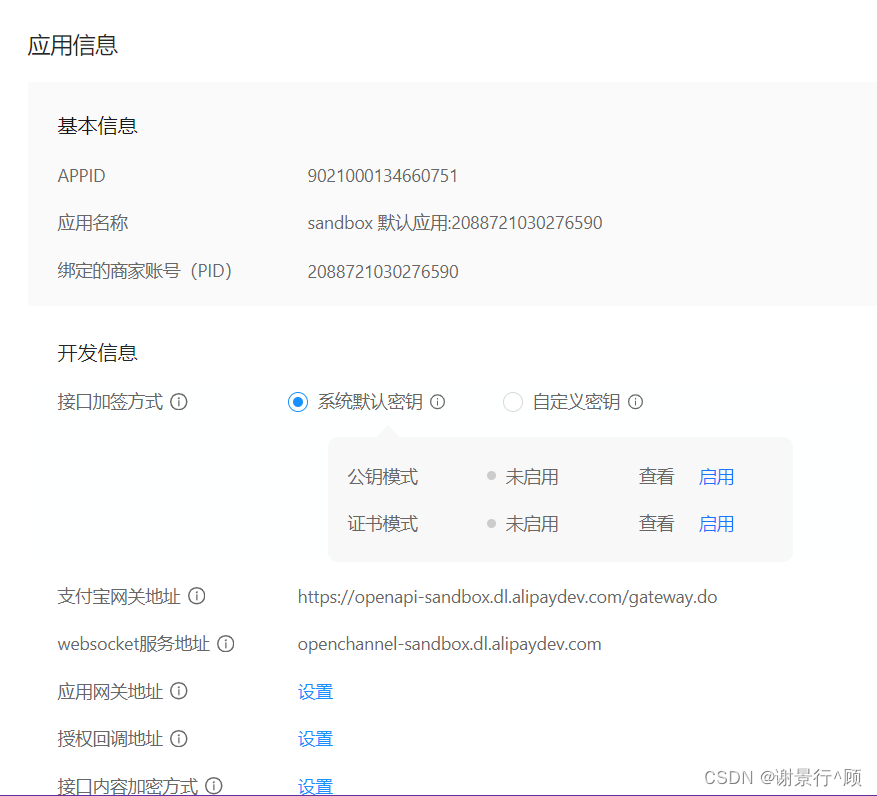The width and height of the screenshot is (877, 796).
Task: Select the 自定义密钥 radio button
Action: point(513,402)
